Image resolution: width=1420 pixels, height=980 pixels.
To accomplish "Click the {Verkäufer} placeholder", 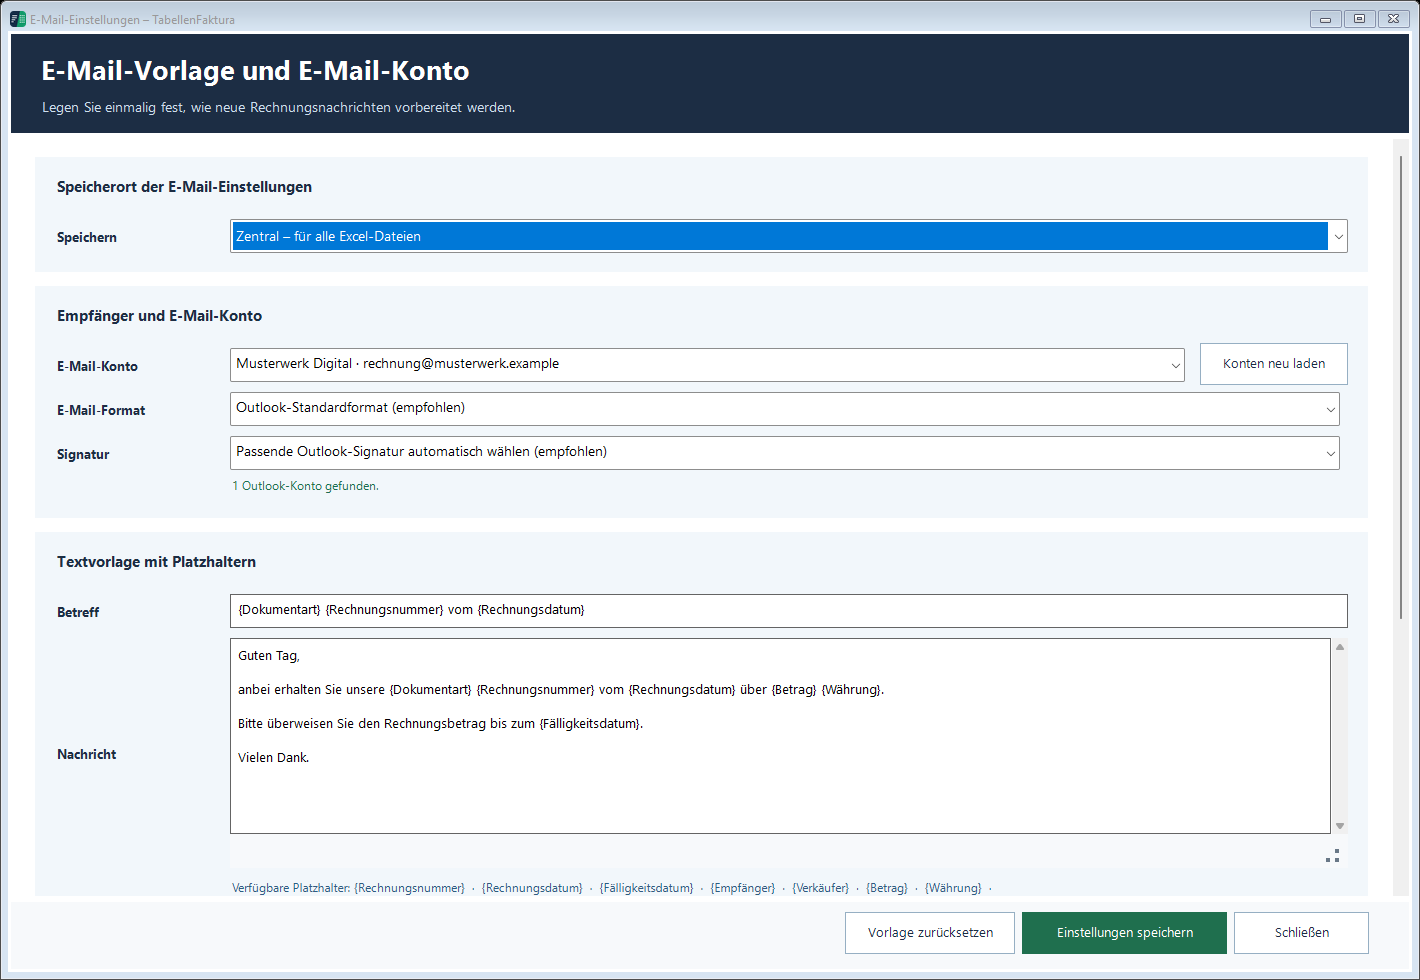I will click(820, 888).
